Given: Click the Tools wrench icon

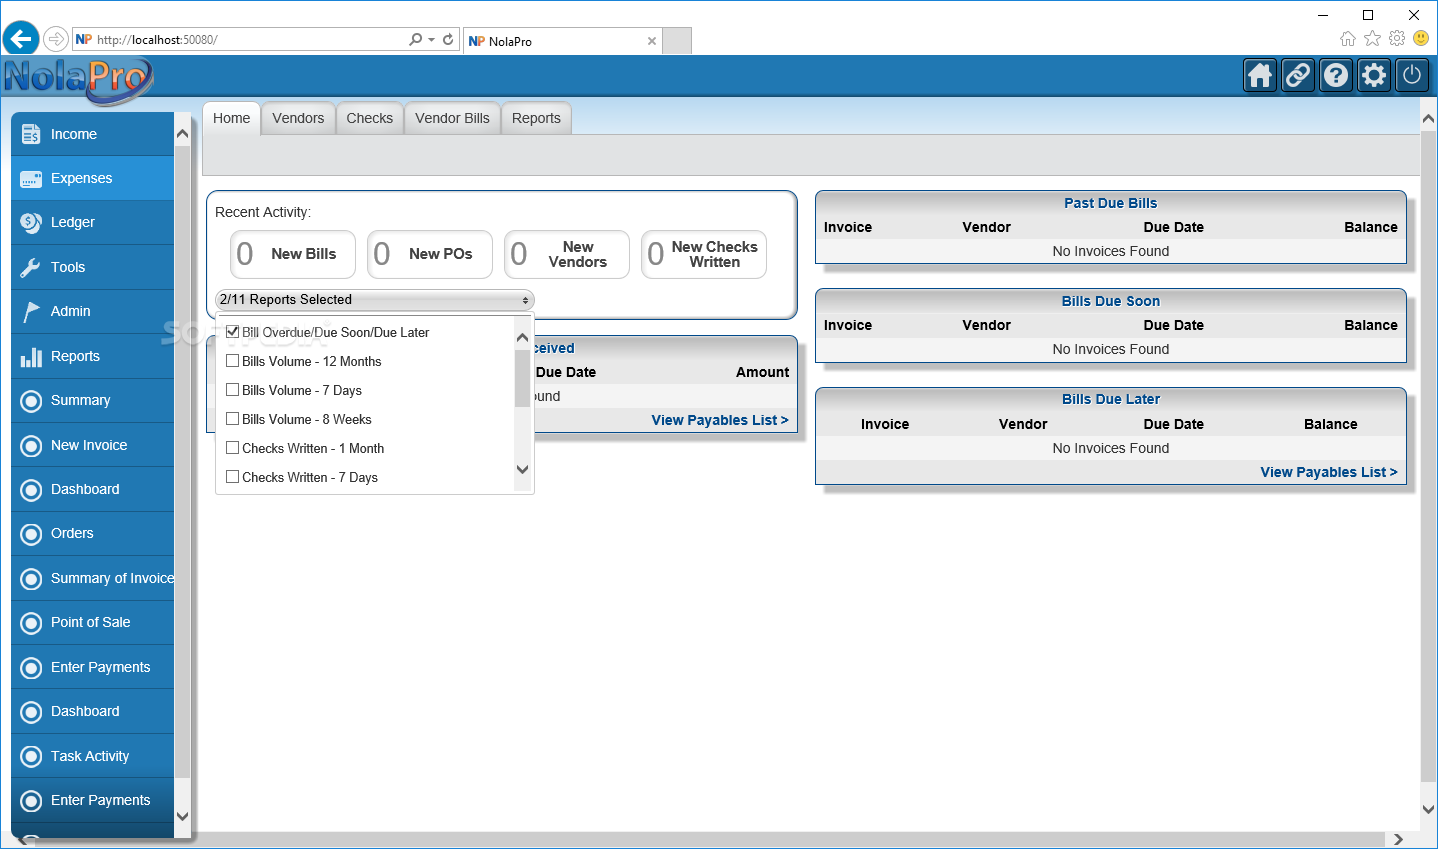Looking at the screenshot, I should coord(31,268).
